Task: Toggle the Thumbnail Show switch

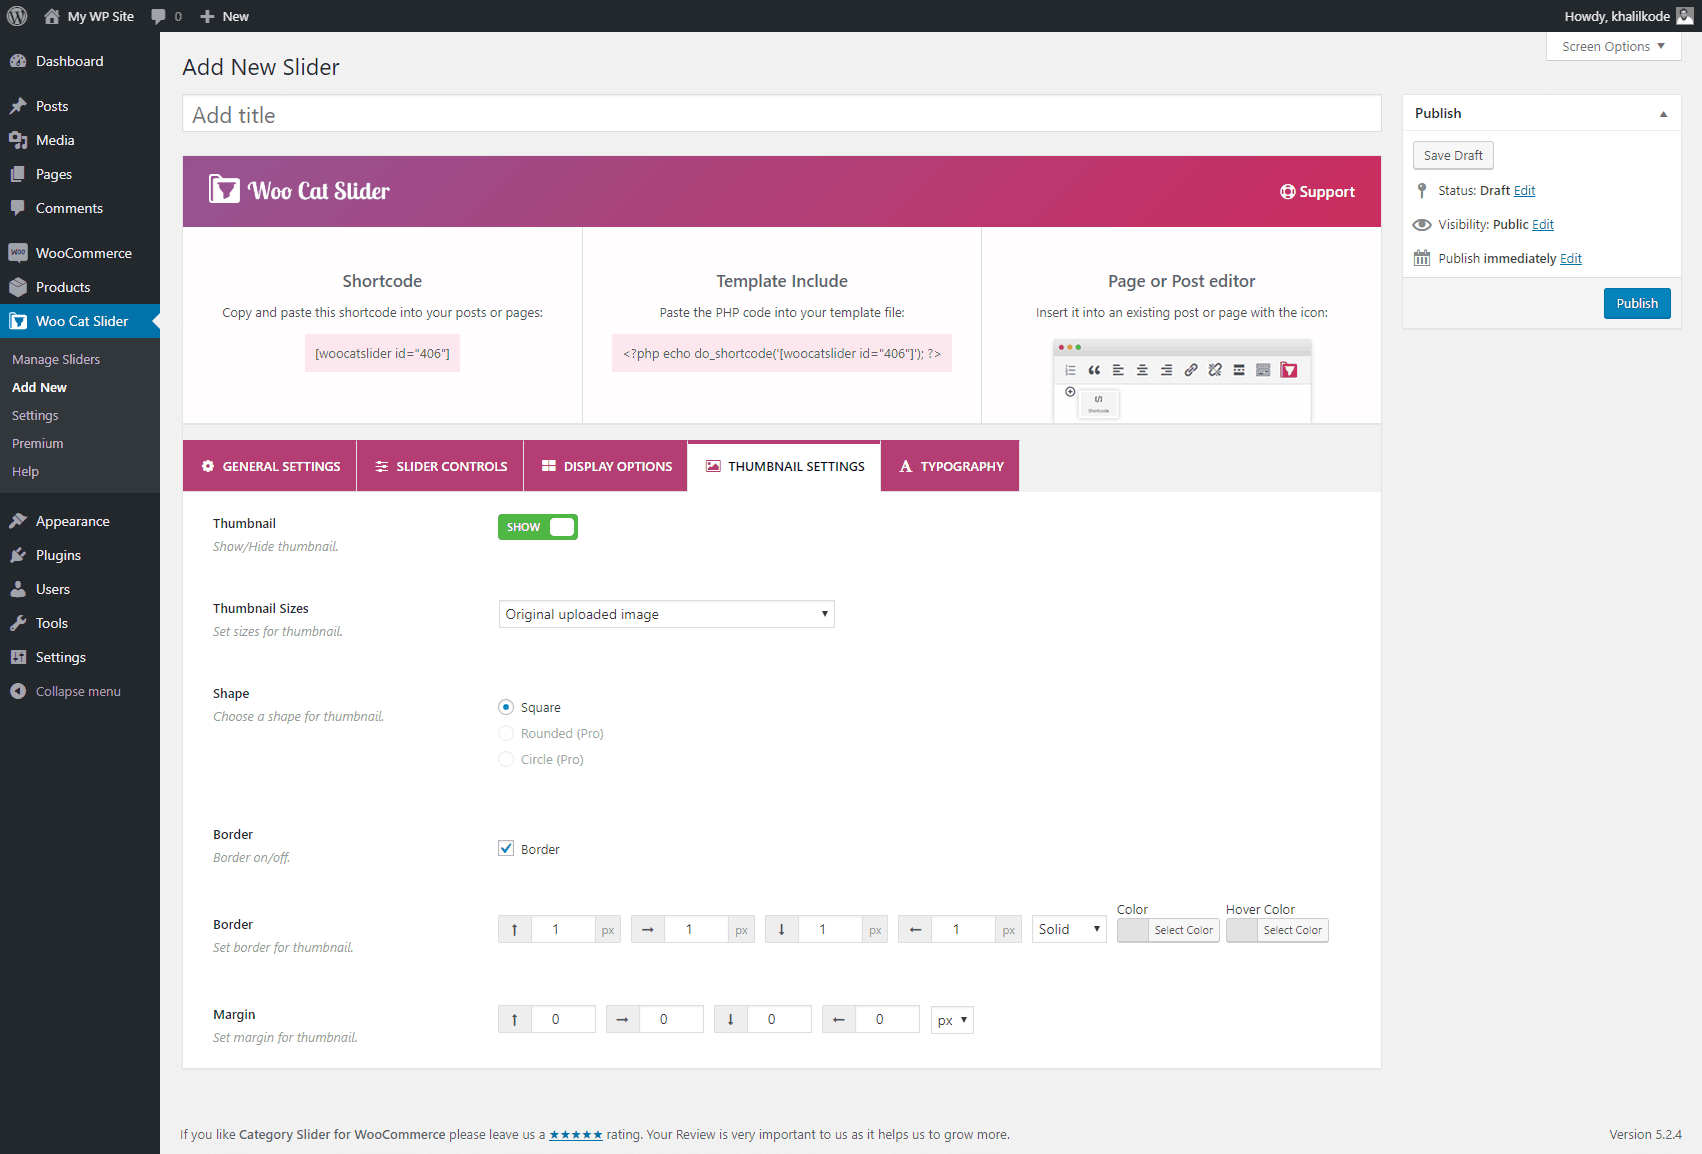Action: click(x=538, y=527)
